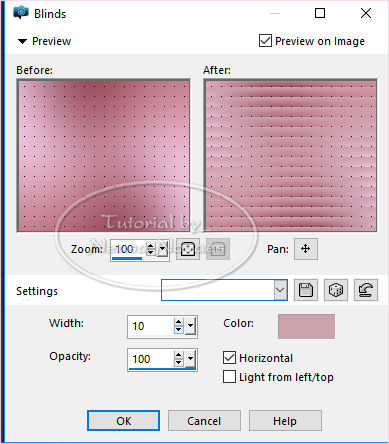Toggle the Preview on Image checkbox
Screen dimensions: 389x444
coord(265,41)
